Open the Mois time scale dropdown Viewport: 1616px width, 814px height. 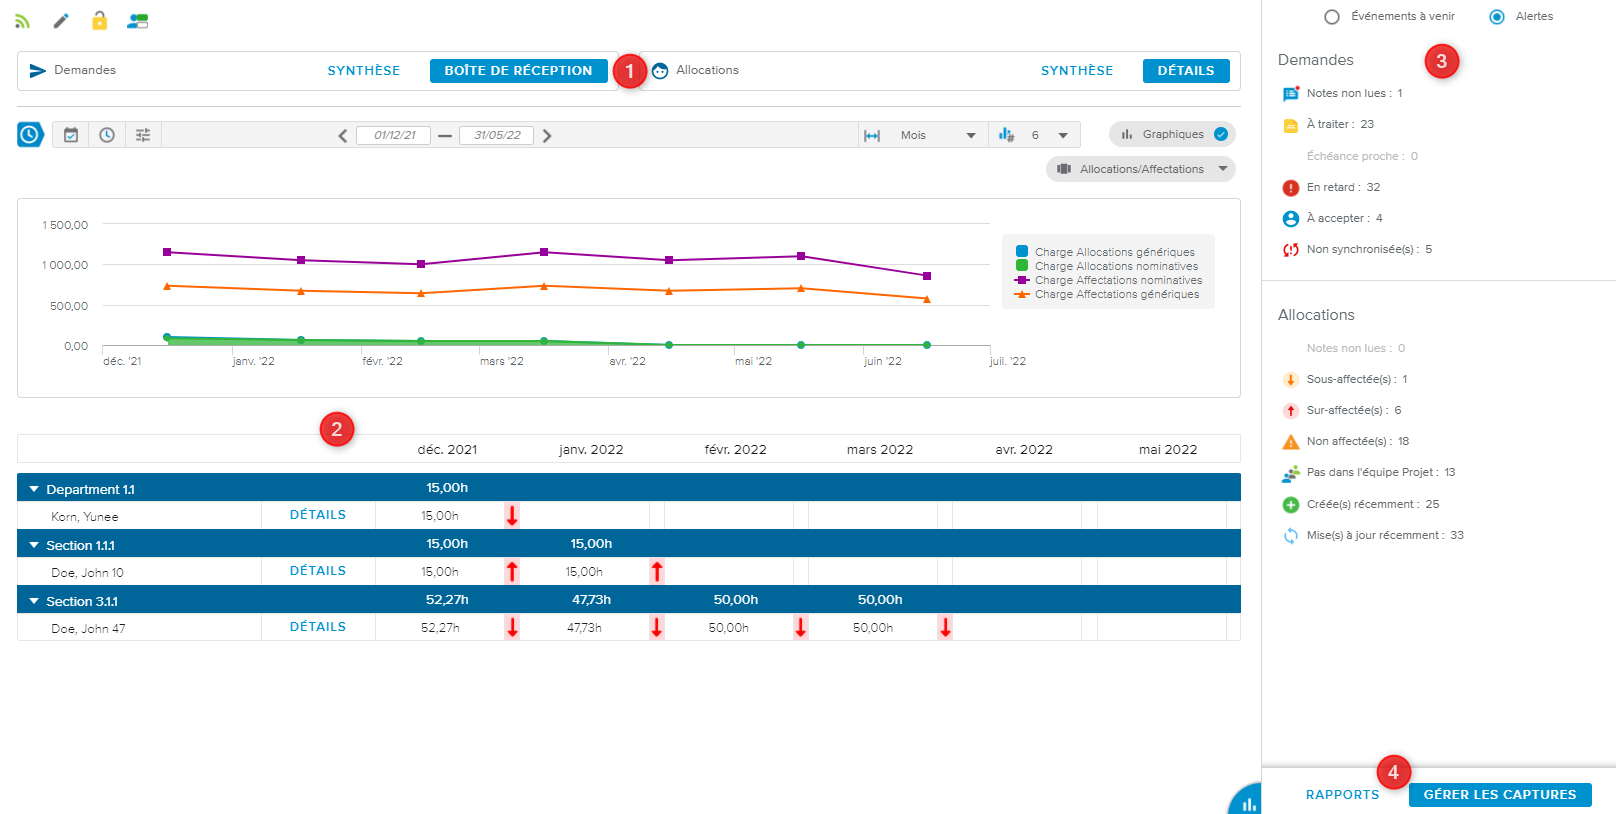click(936, 135)
